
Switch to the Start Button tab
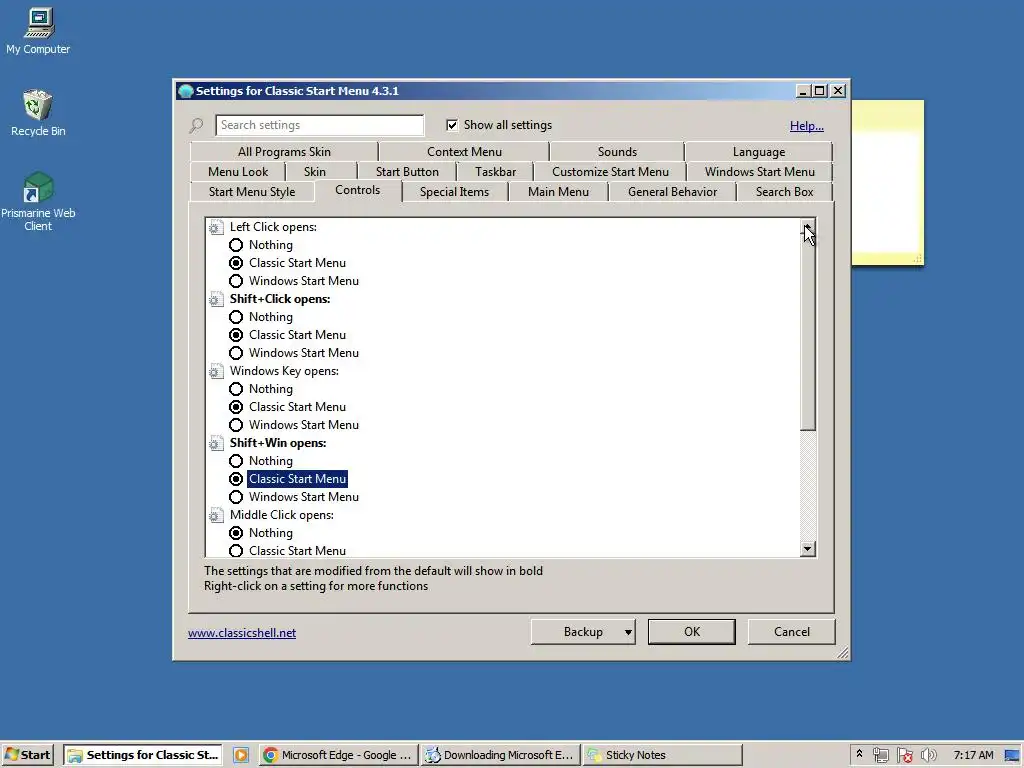point(407,172)
